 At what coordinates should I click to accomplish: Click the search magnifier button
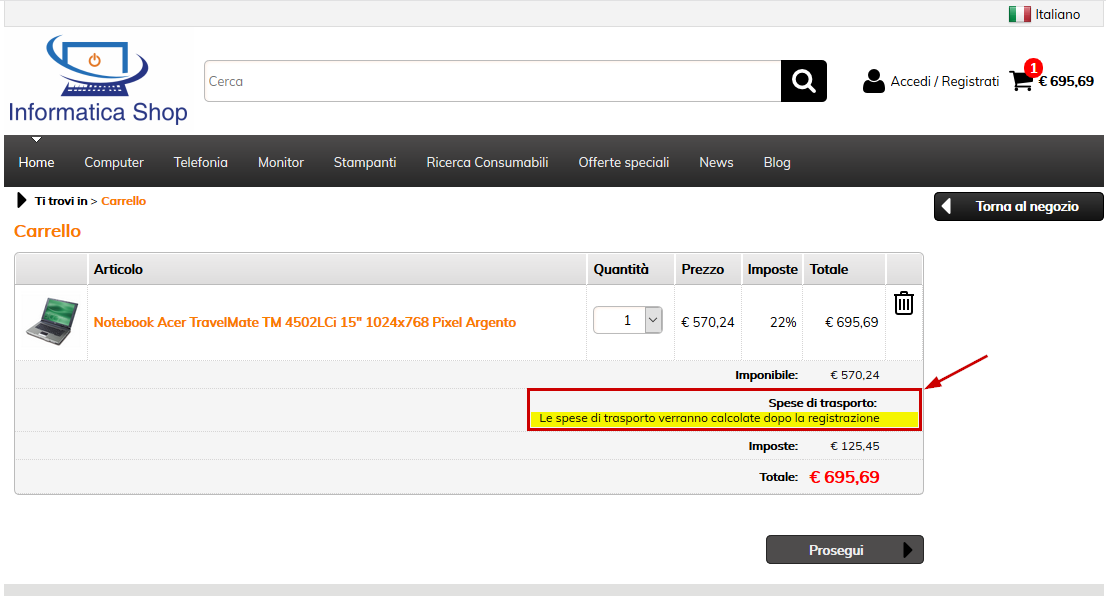(803, 81)
